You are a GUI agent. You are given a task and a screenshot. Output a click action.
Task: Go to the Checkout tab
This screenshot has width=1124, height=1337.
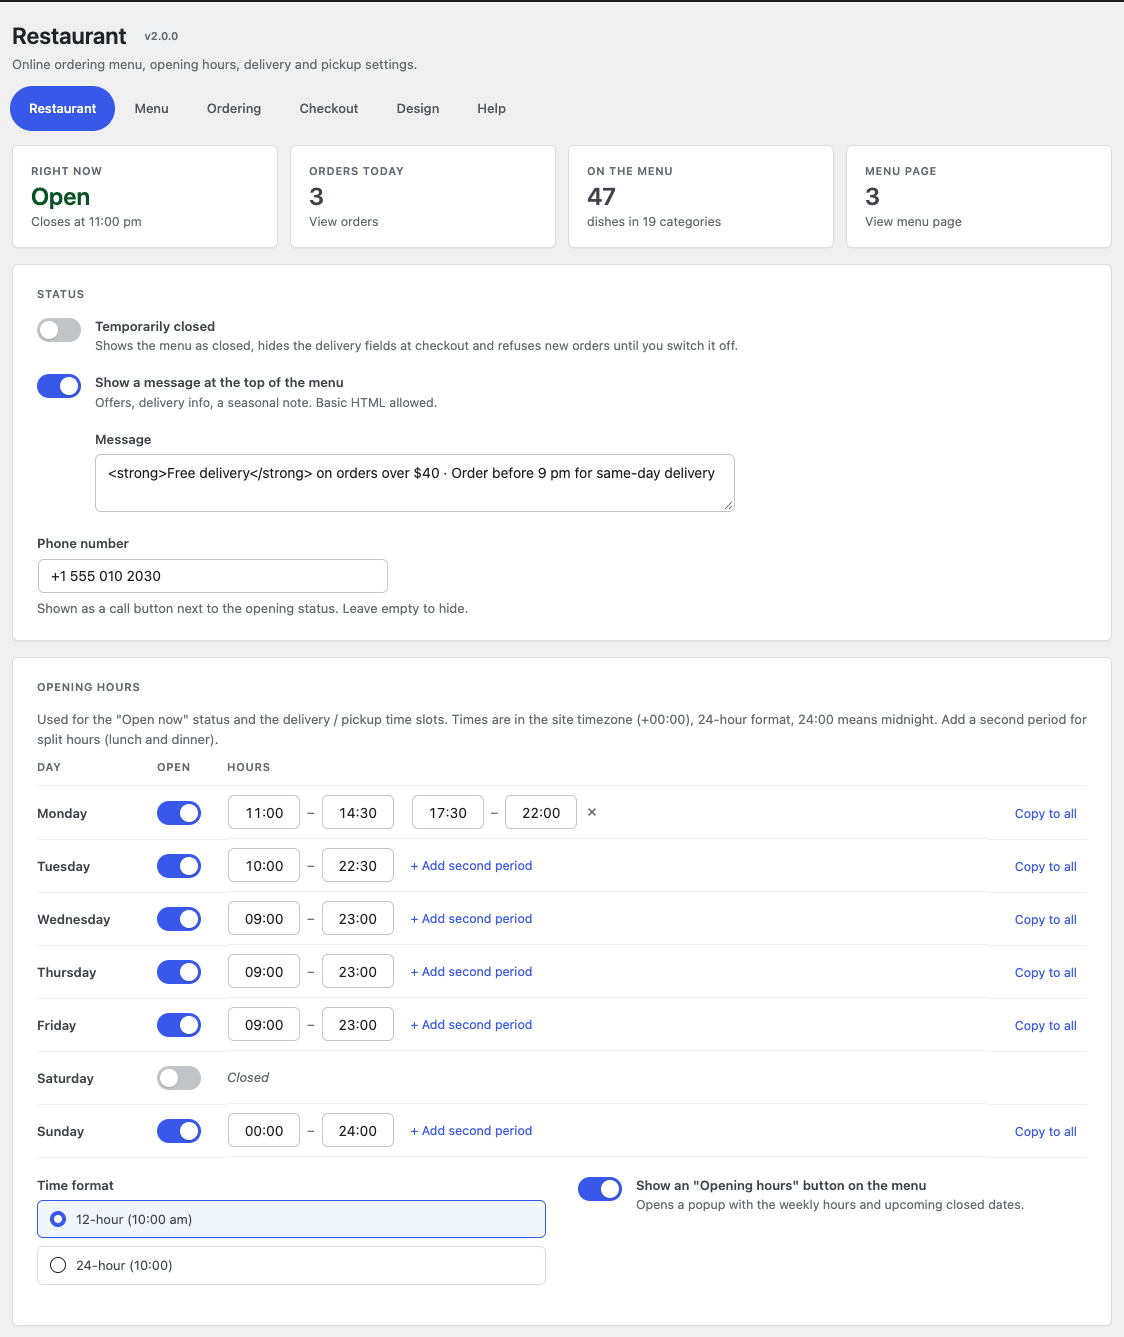tap(329, 108)
